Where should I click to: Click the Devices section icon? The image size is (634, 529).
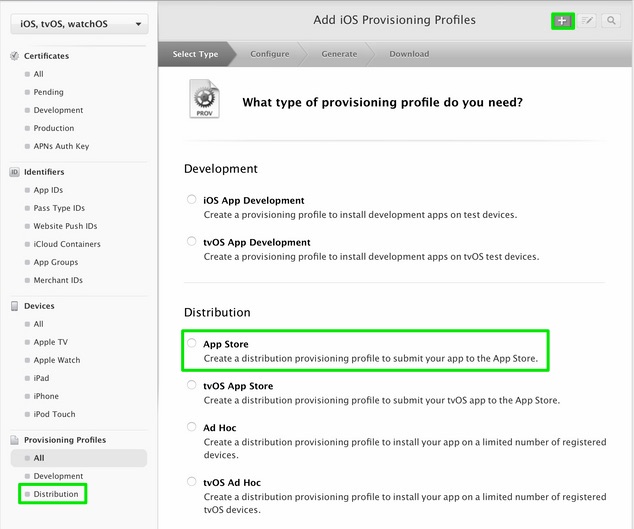point(14,306)
